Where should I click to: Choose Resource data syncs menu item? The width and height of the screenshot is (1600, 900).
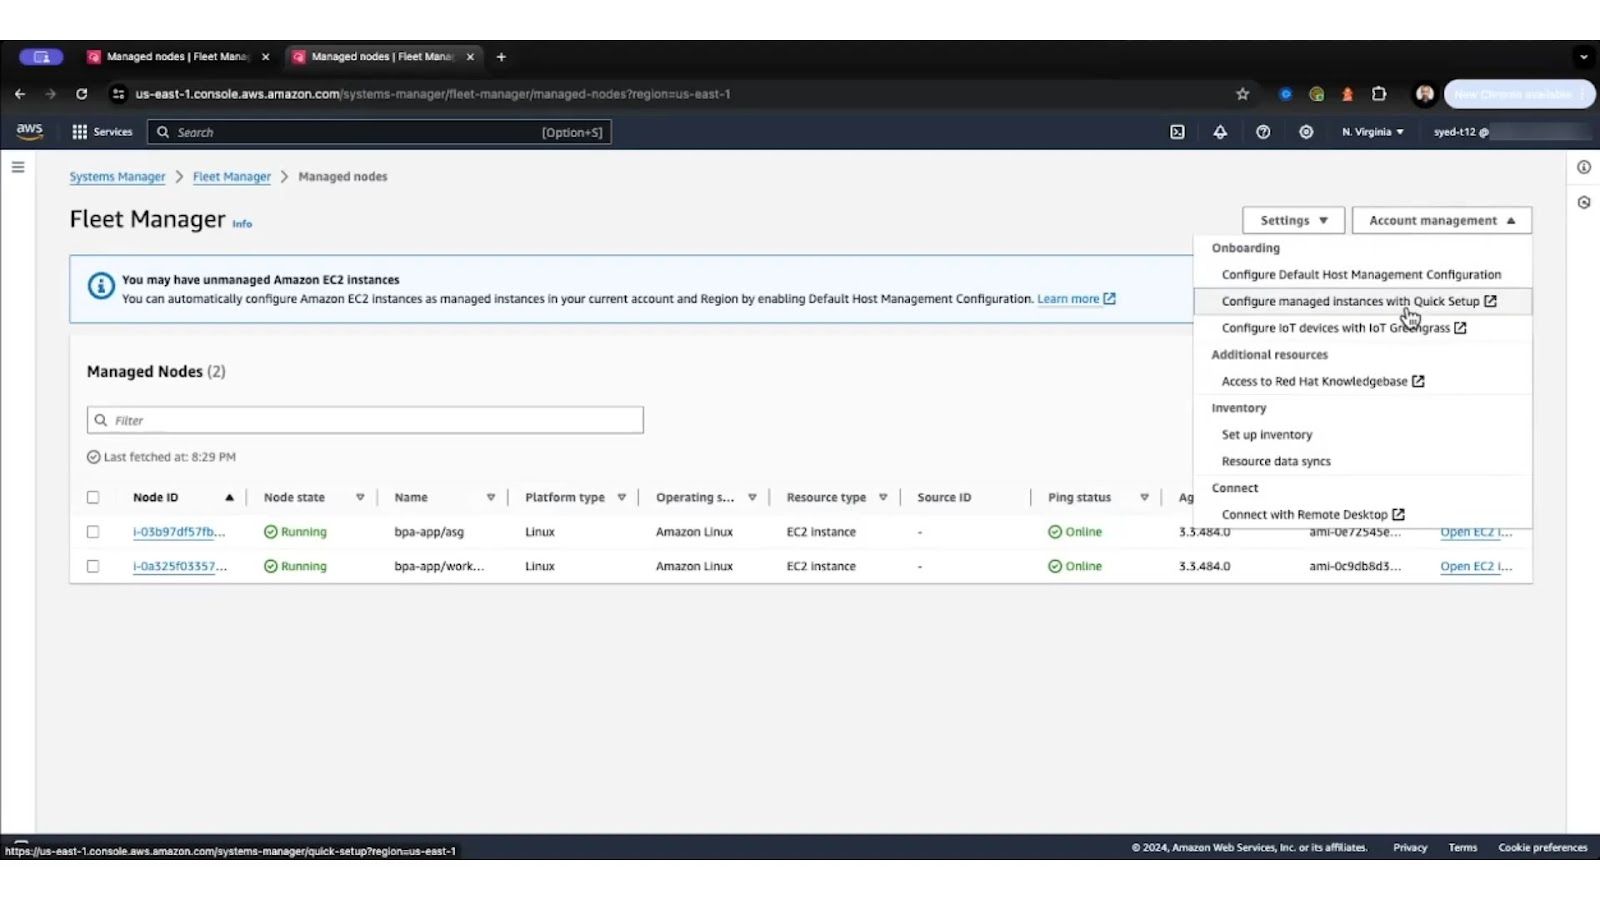tap(1361, 461)
